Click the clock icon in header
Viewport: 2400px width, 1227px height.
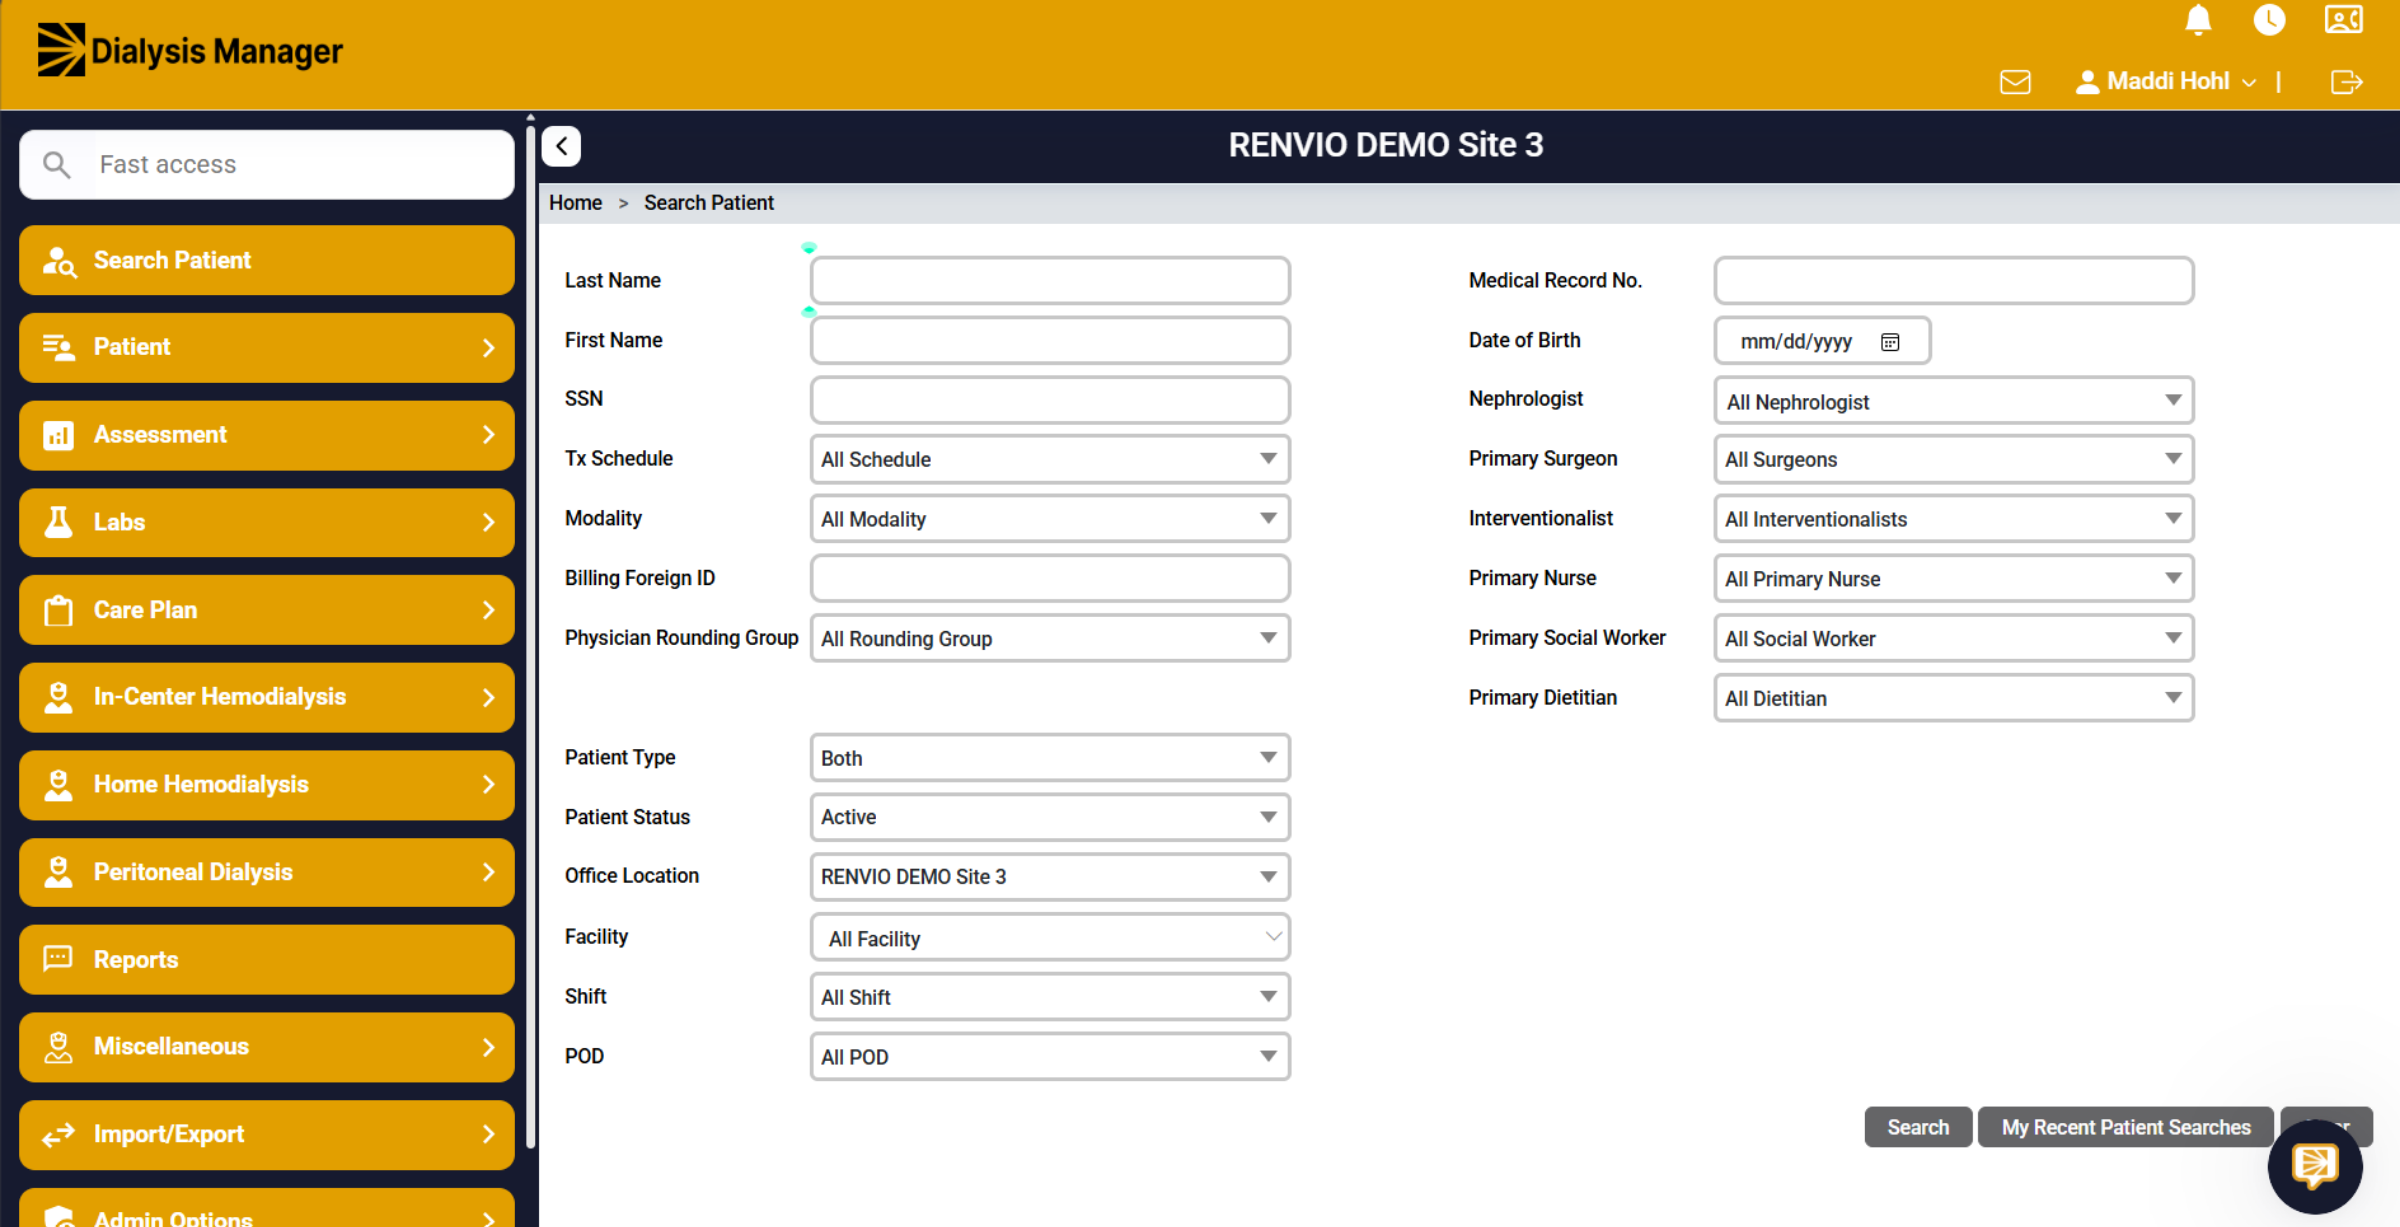(x=2269, y=20)
